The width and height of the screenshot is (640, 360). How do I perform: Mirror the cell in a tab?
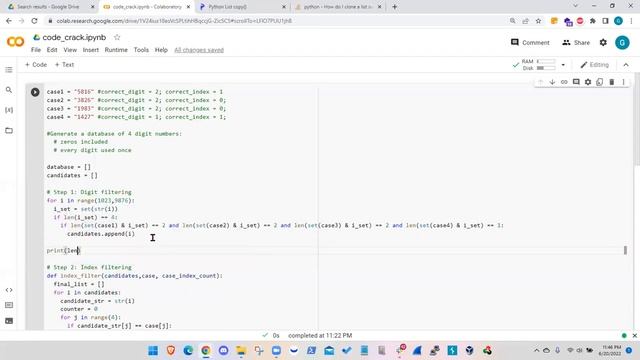click(x=600, y=82)
